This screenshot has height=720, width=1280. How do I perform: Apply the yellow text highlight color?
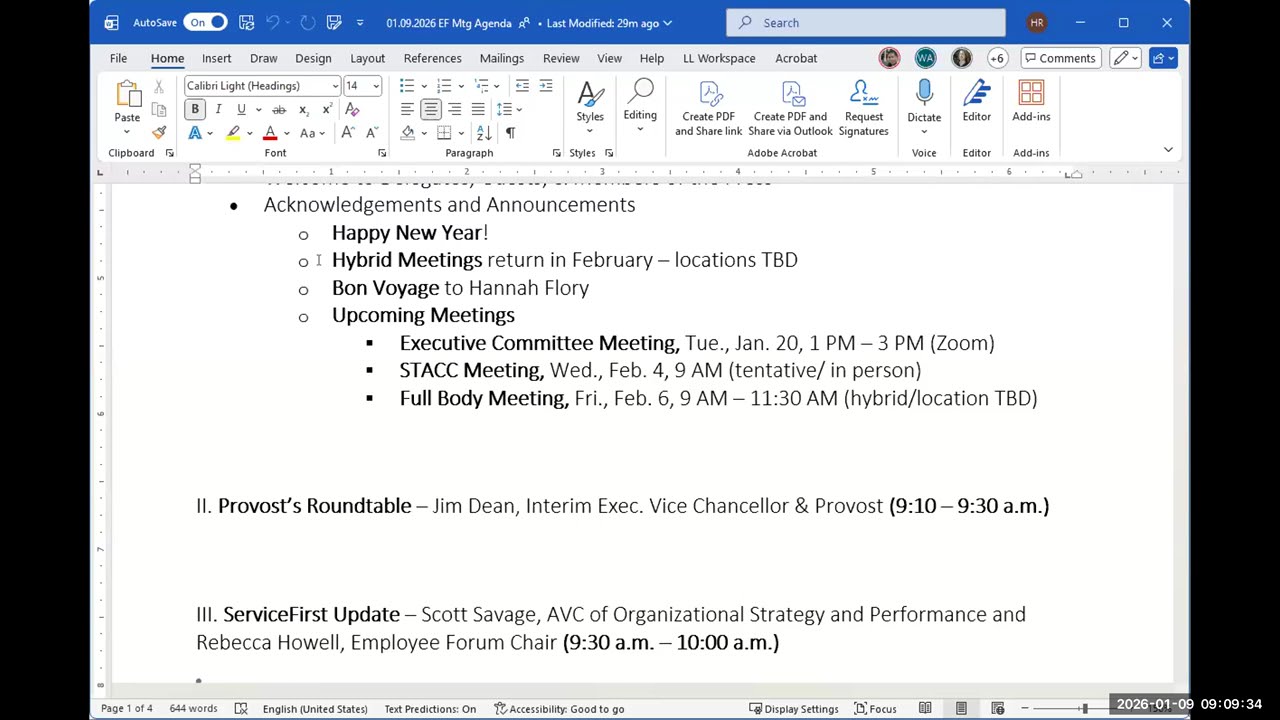(x=233, y=133)
